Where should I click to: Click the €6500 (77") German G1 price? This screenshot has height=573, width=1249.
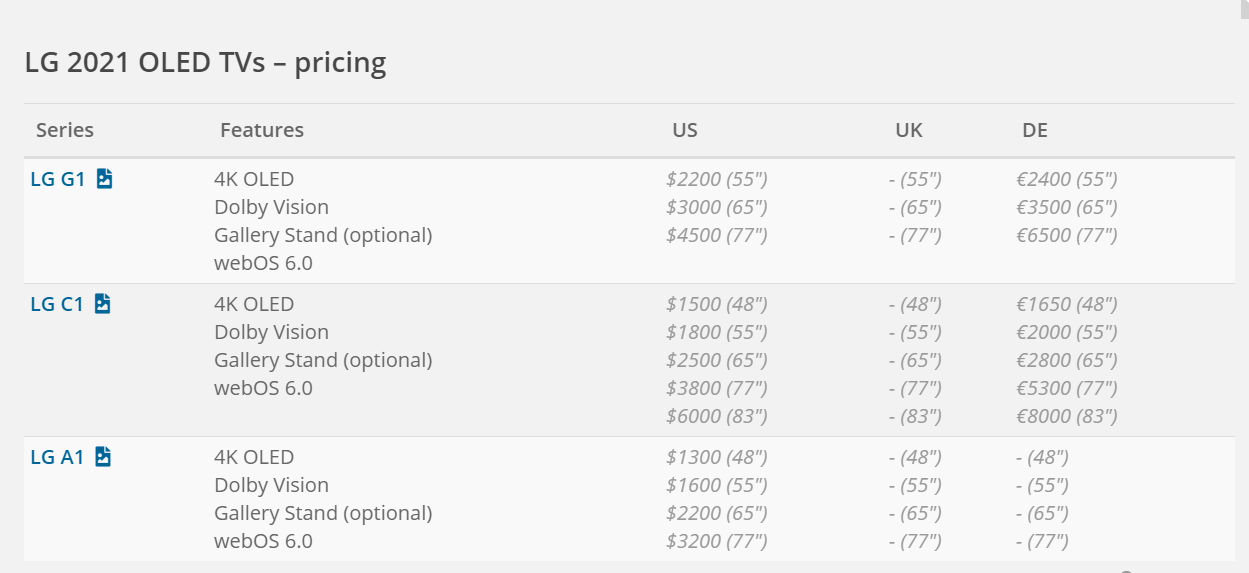(x=1067, y=236)
